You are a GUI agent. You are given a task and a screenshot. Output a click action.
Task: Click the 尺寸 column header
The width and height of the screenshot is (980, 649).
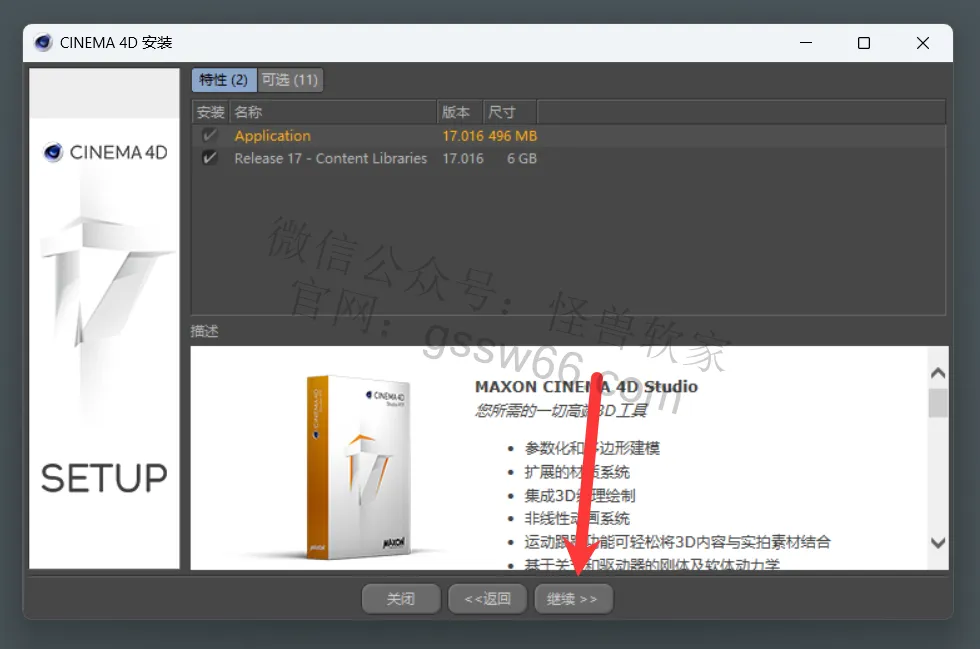[510, 112]
